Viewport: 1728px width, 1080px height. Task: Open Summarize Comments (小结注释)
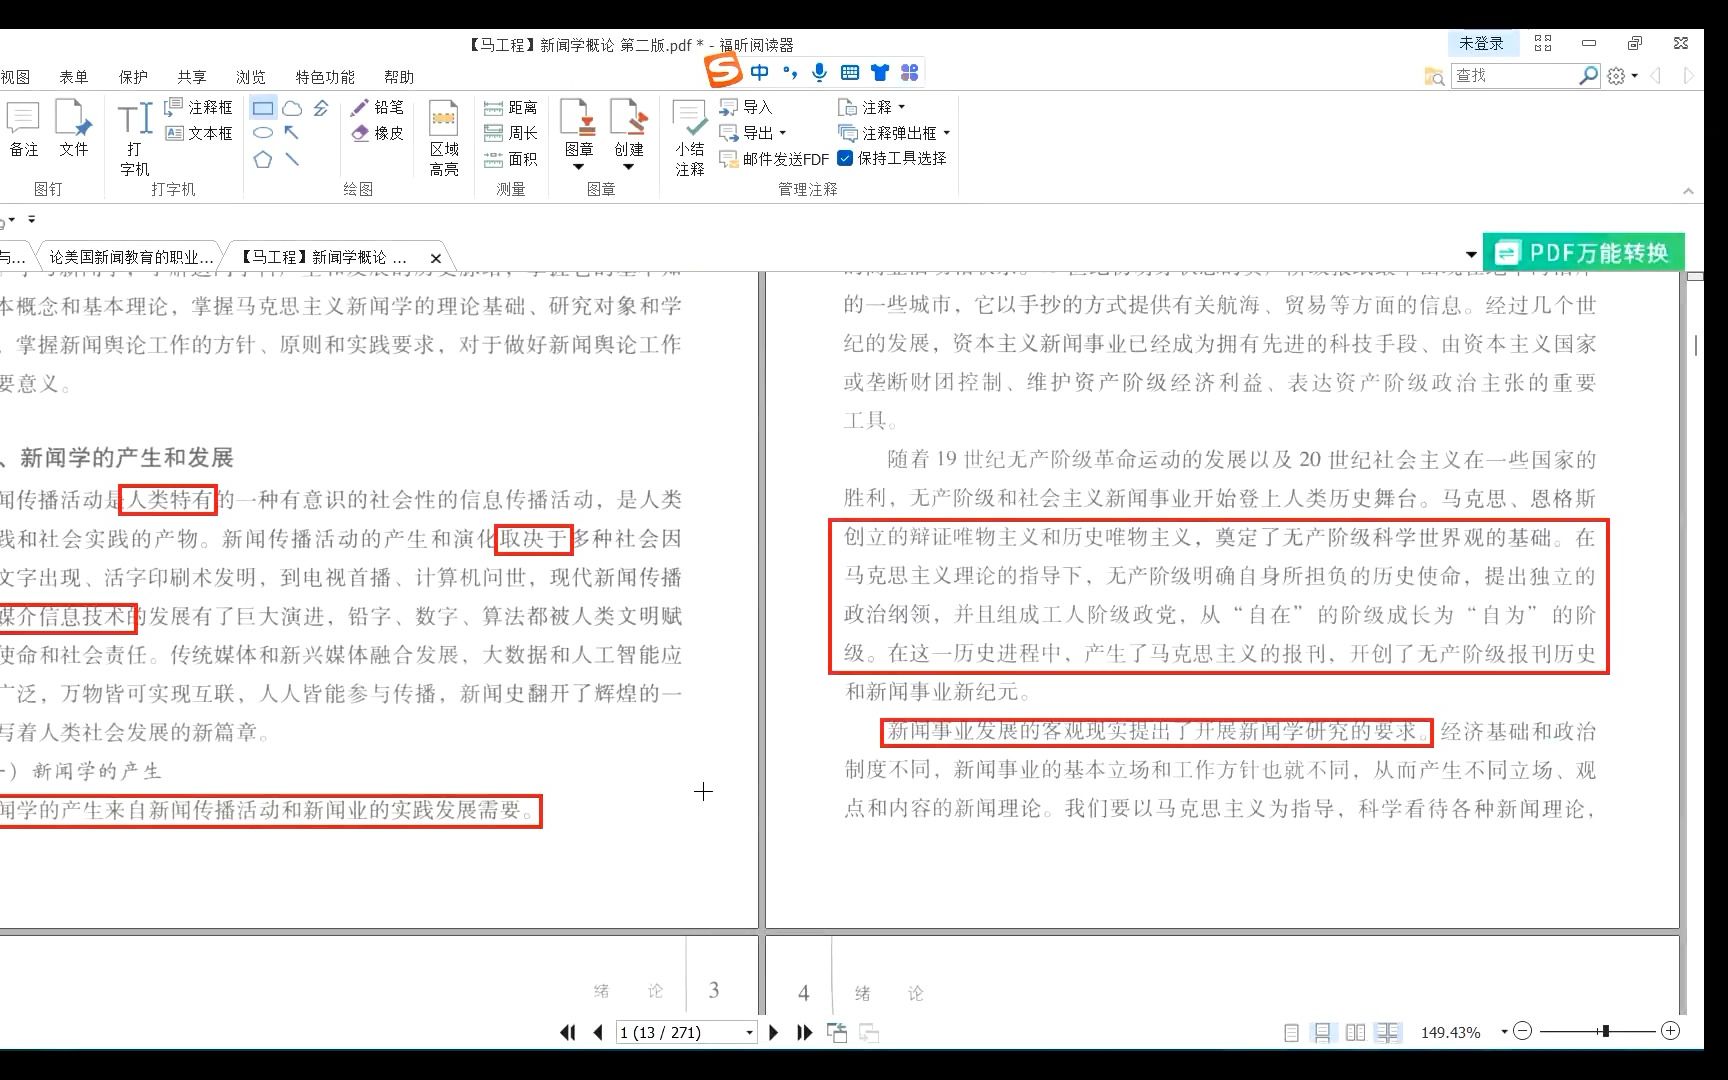(x=689, y=139)
